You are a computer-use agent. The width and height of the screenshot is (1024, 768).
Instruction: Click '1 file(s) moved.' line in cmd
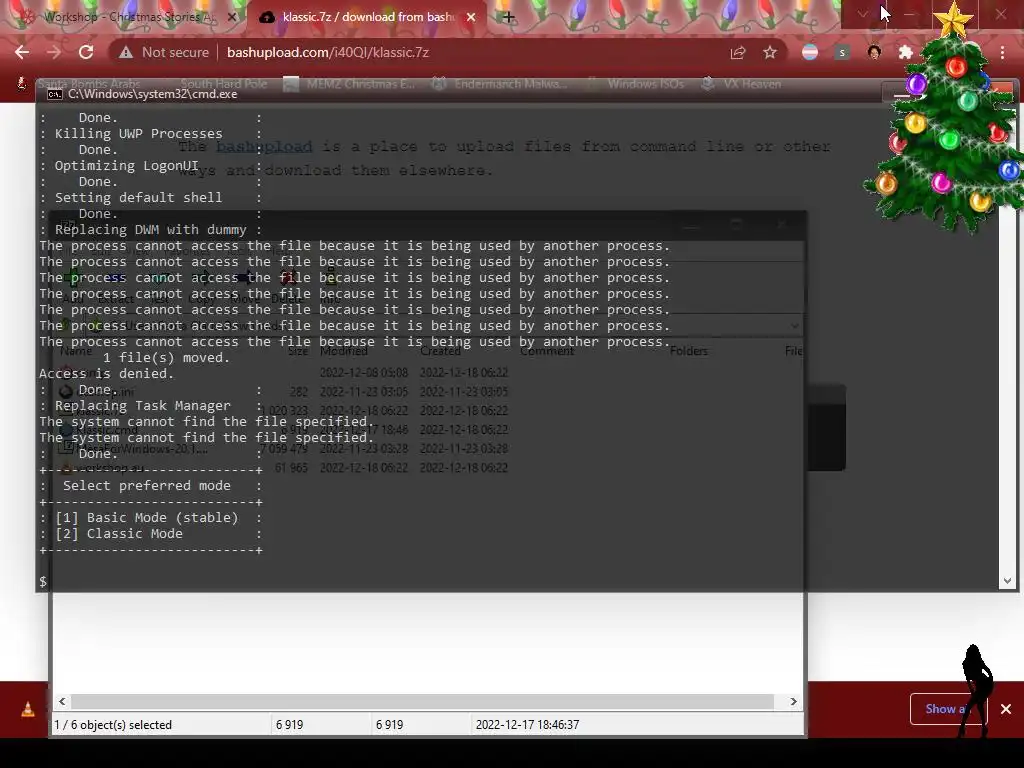pos(167,358)
